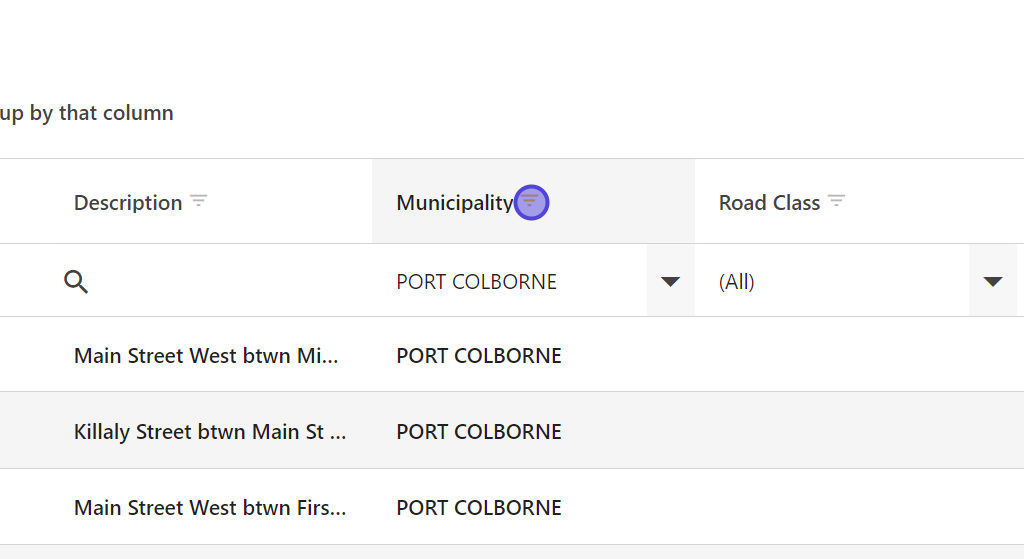Open the Road Class column filter icon
This screenshot has width=1024, height=559.
point(837,201)
